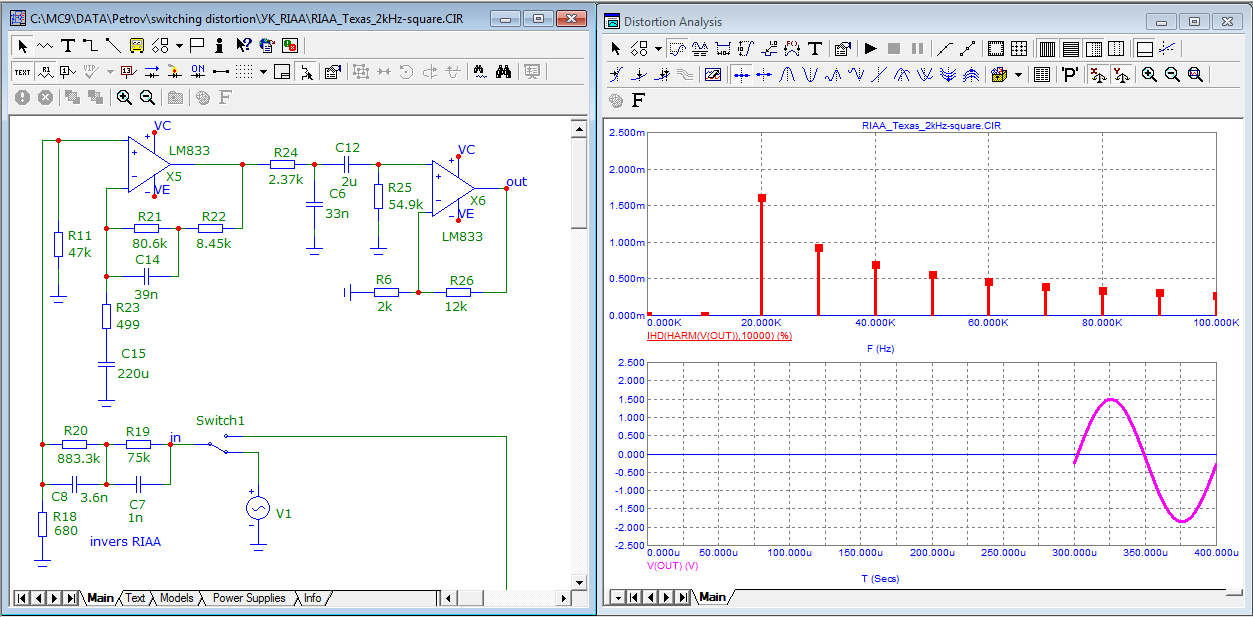The width and height of the screenshot is (1253, 617).
Task: Toggle pin connections ON indicator
Action: 197,71
